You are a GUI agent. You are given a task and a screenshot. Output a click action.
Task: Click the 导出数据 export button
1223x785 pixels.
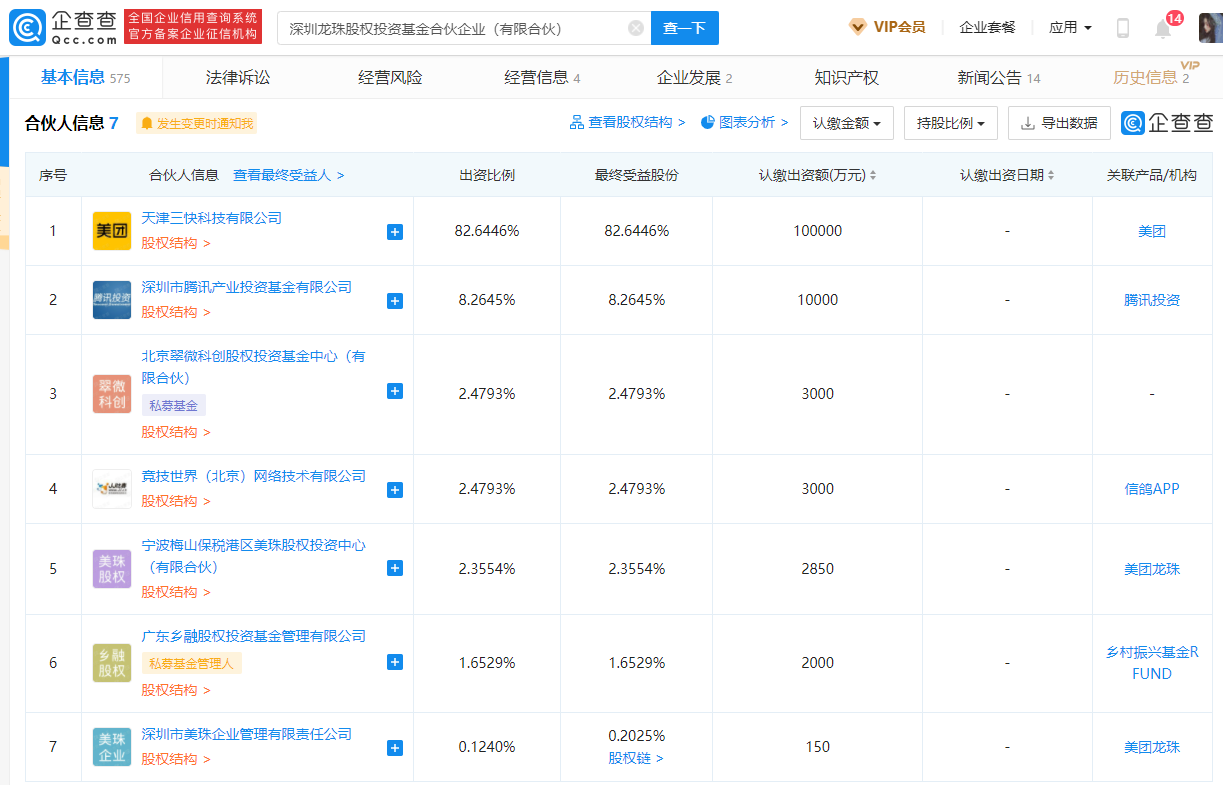point(1059,123)
